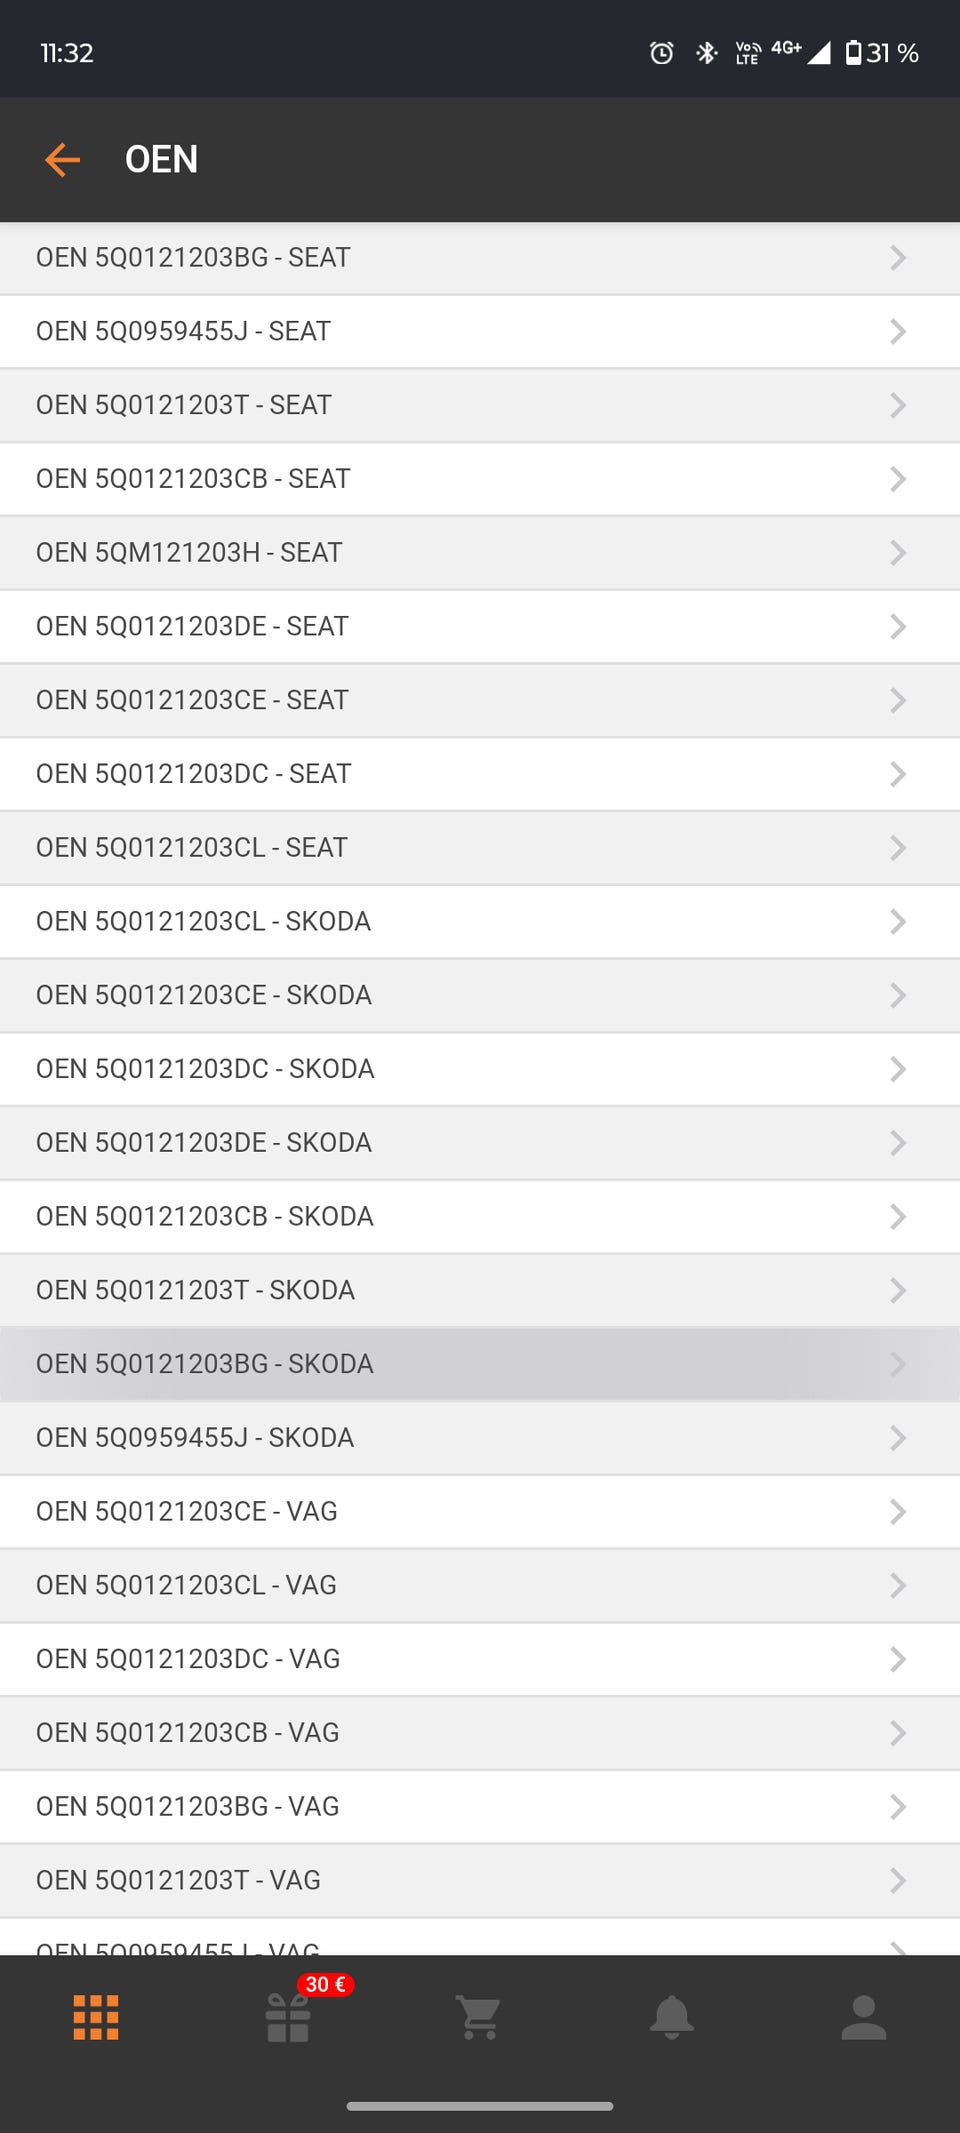Tap the orange back arrow
960x2133 pixels.
62,160
